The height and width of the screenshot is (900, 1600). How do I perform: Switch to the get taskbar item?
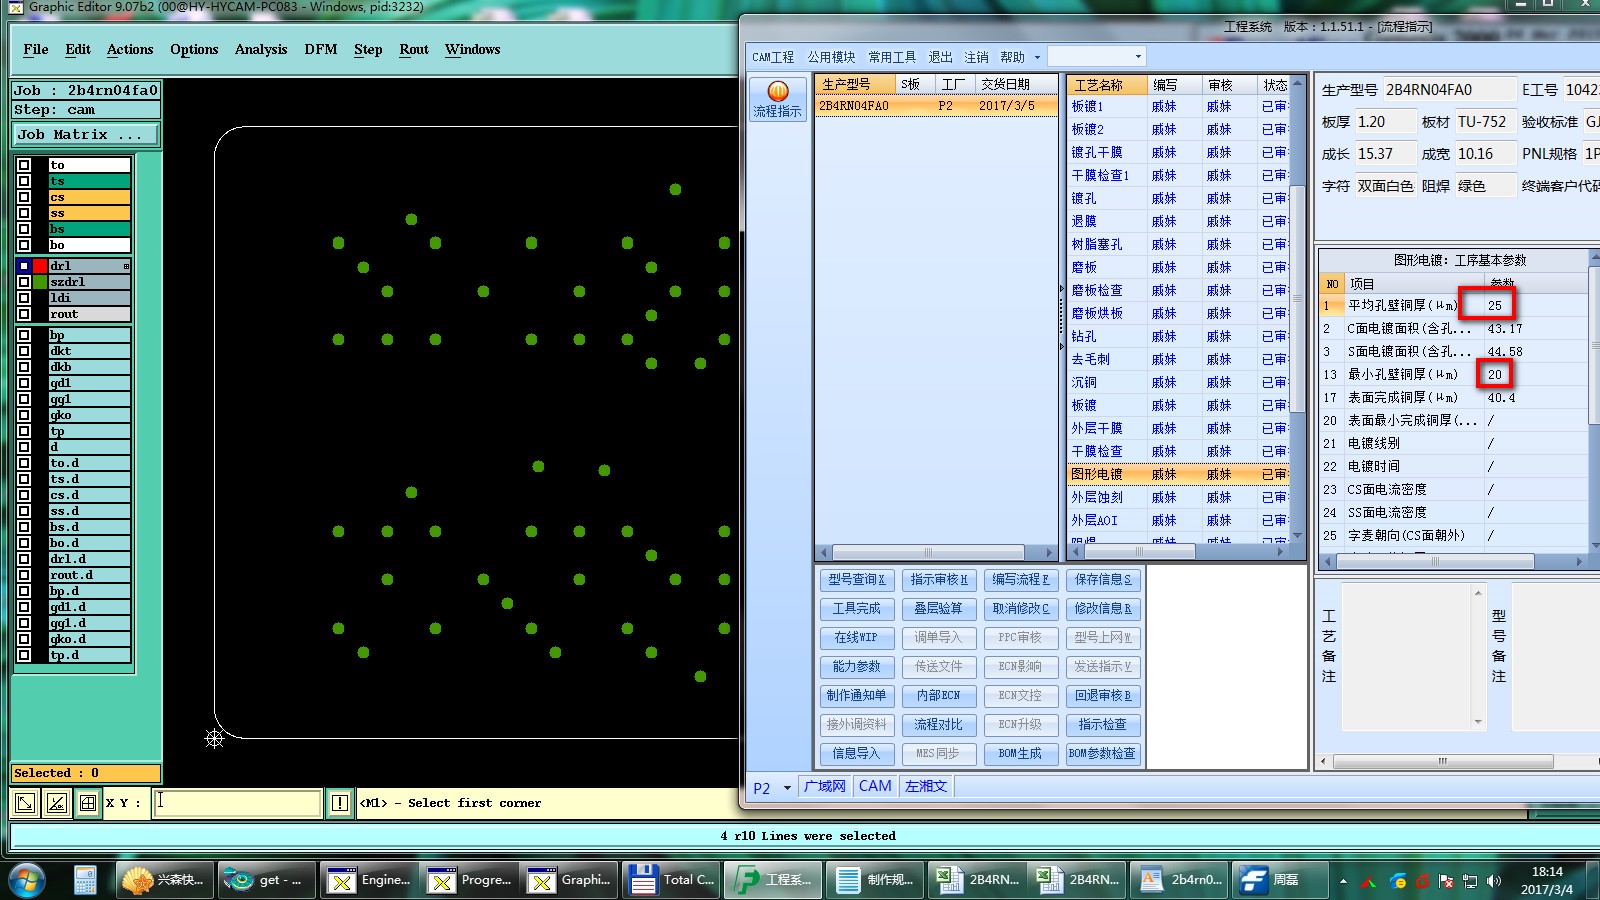point(267,880)
